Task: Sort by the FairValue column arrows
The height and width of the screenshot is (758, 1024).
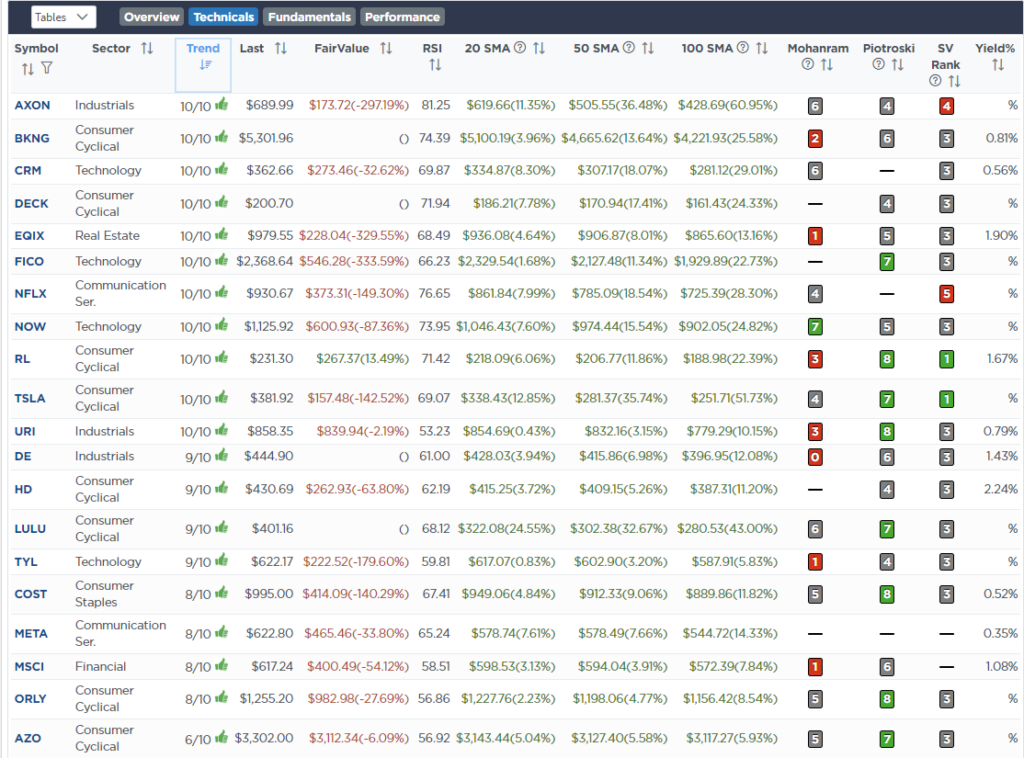Action: [386, 48]
